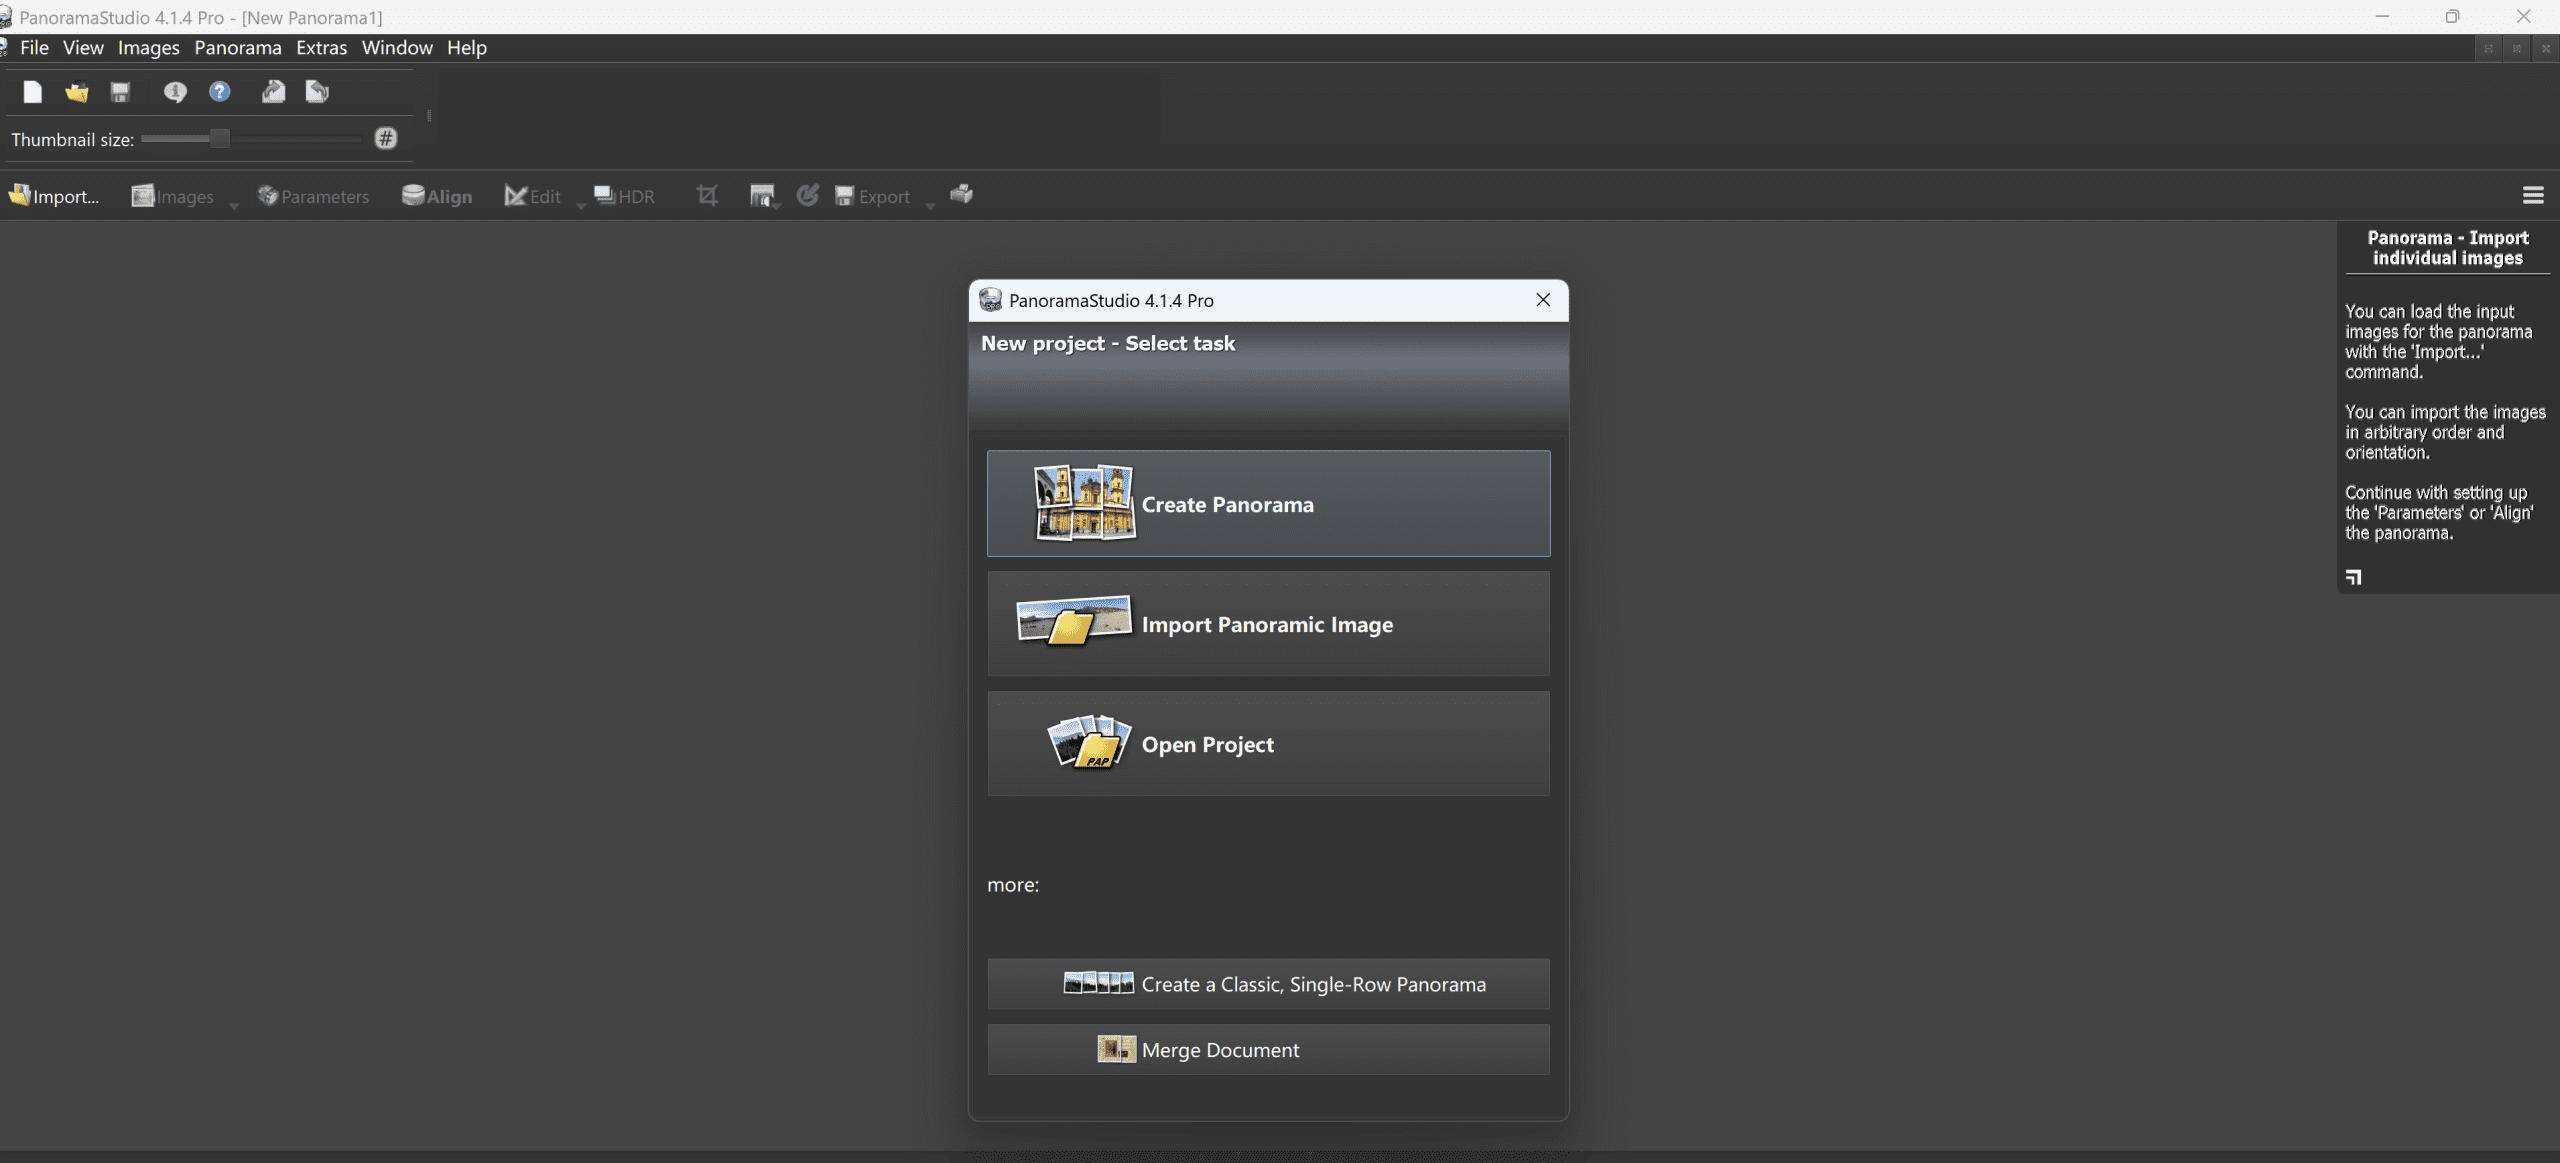Image resolution: width=2560 pixels, height=1163 pixels.
Task: Click the inner document minimize button
Action: [2488, 48]
